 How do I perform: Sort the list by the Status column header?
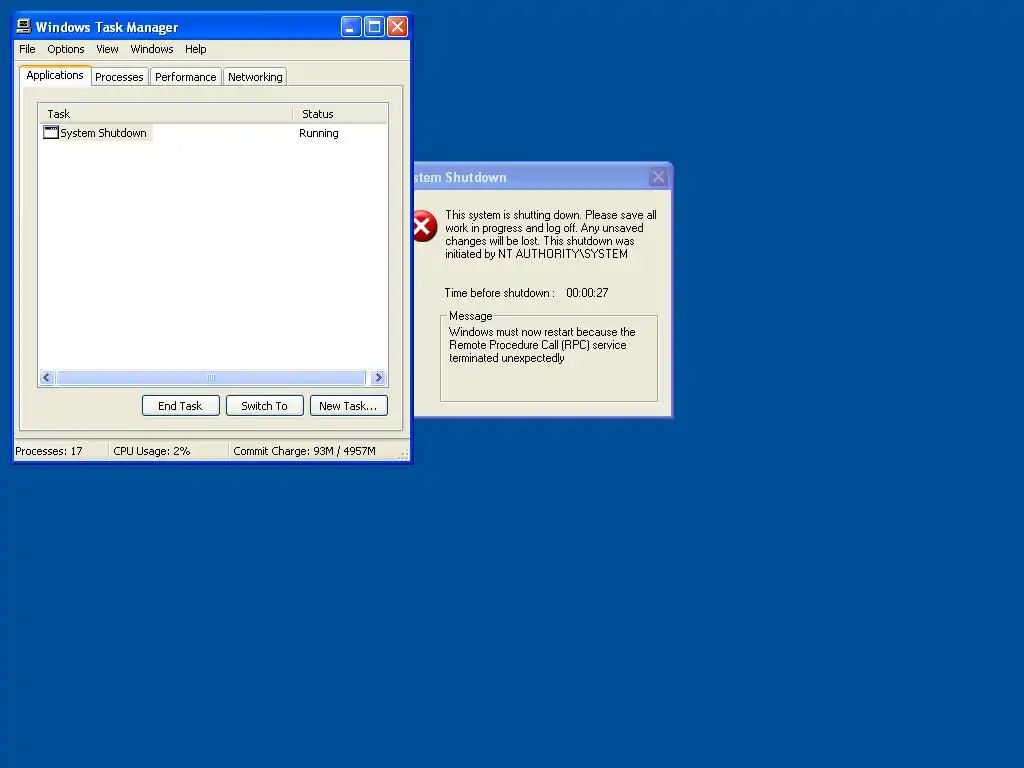pyautogui.click(x=340, y=114)
